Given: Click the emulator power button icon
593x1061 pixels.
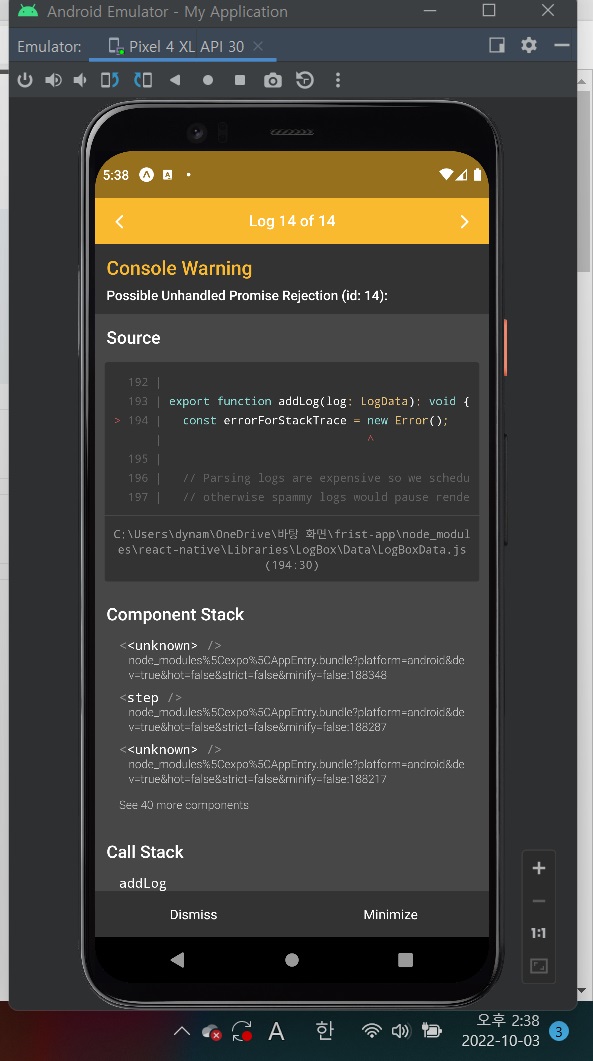Looking at the screenshot, I should (25, 80).
